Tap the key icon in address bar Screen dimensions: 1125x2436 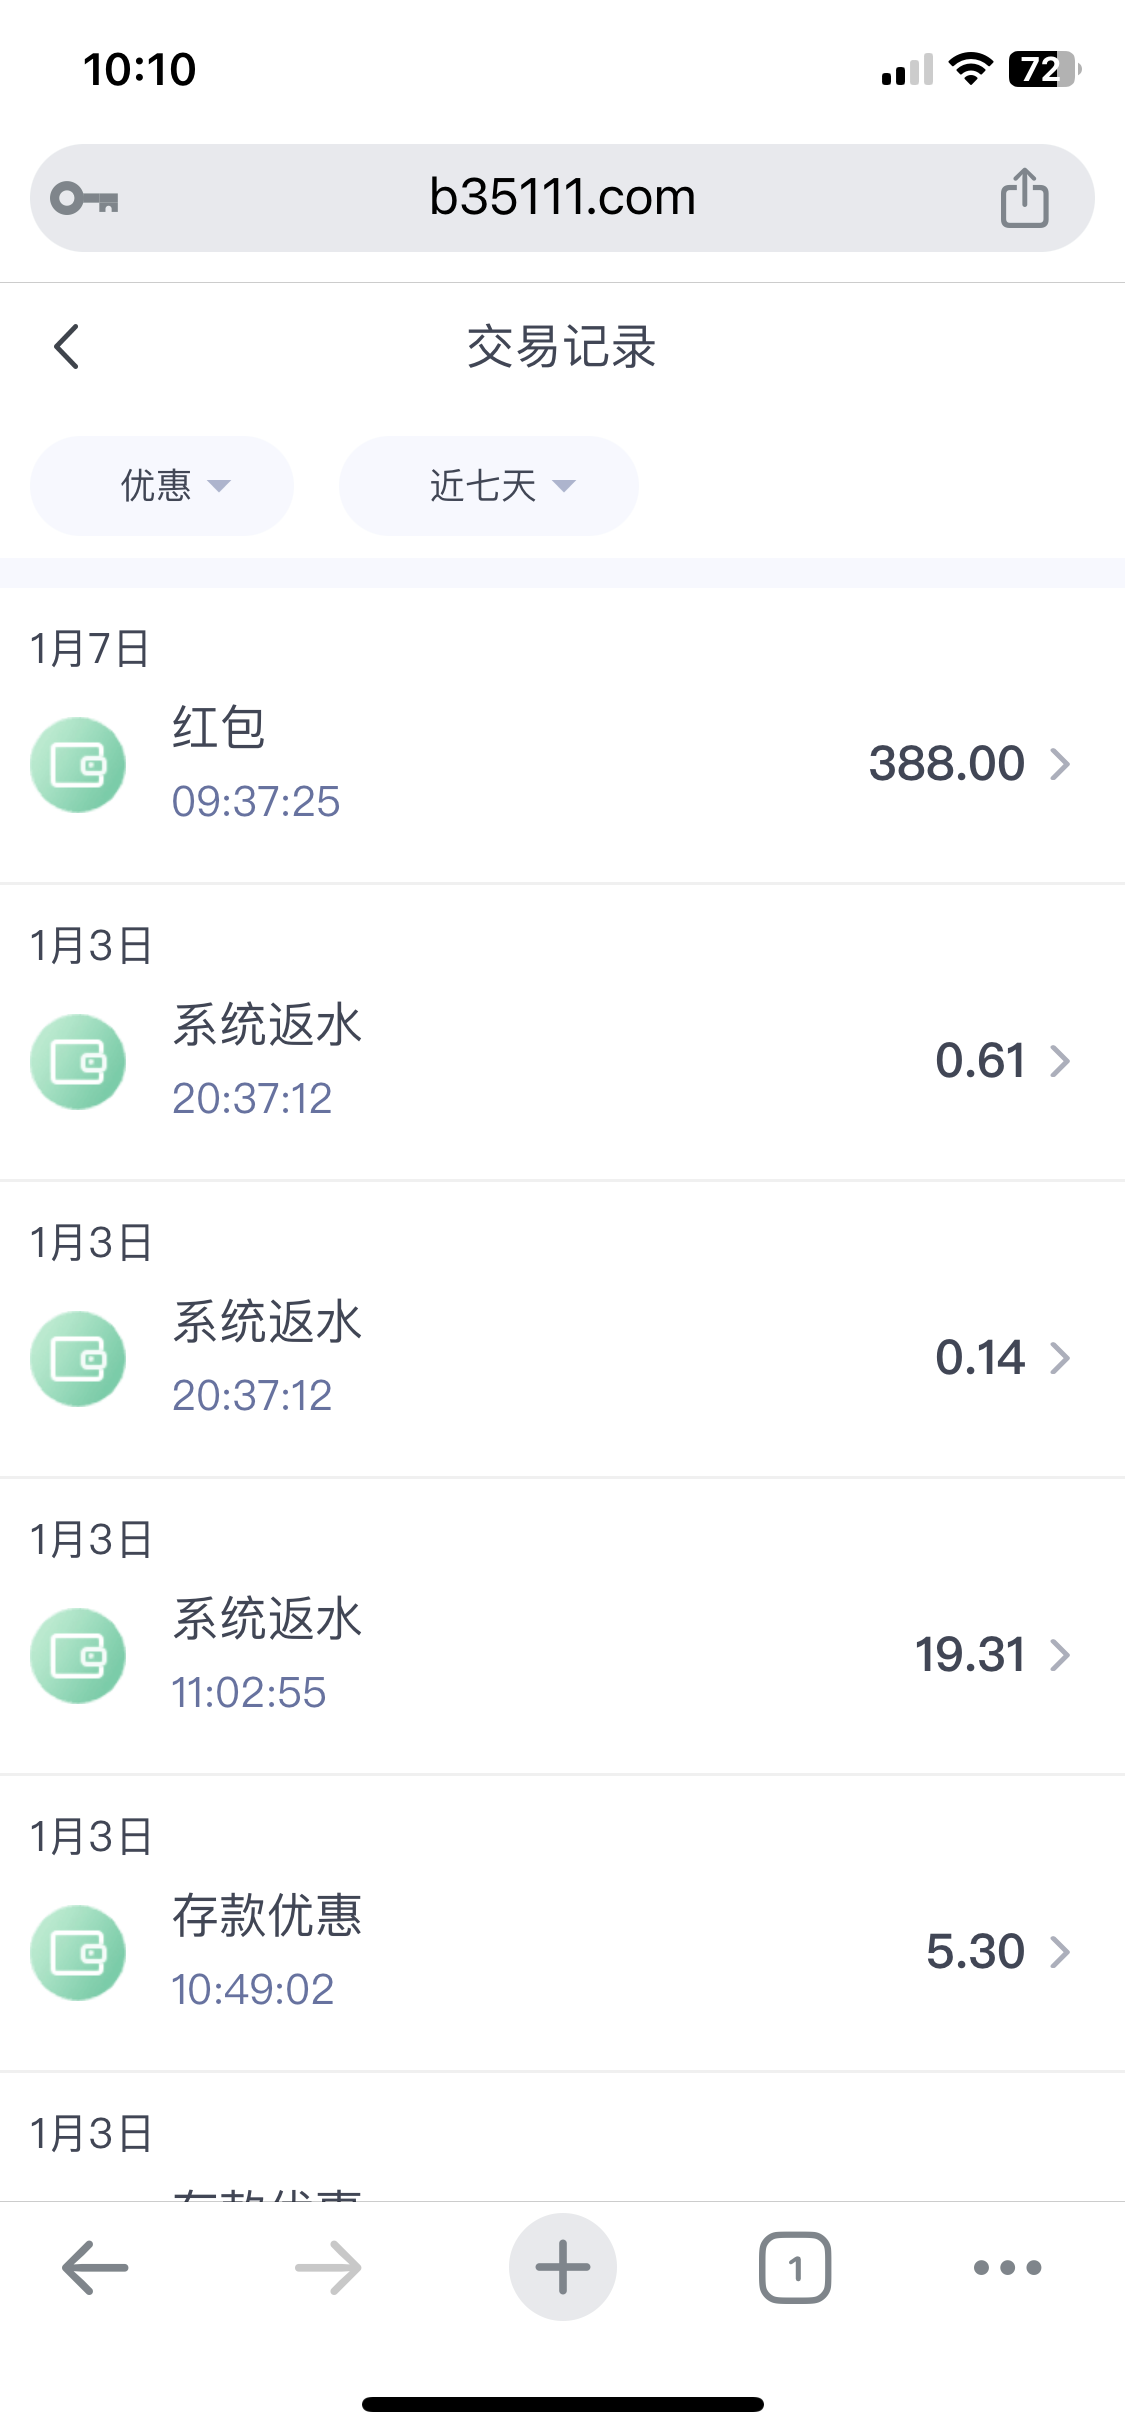85,198
